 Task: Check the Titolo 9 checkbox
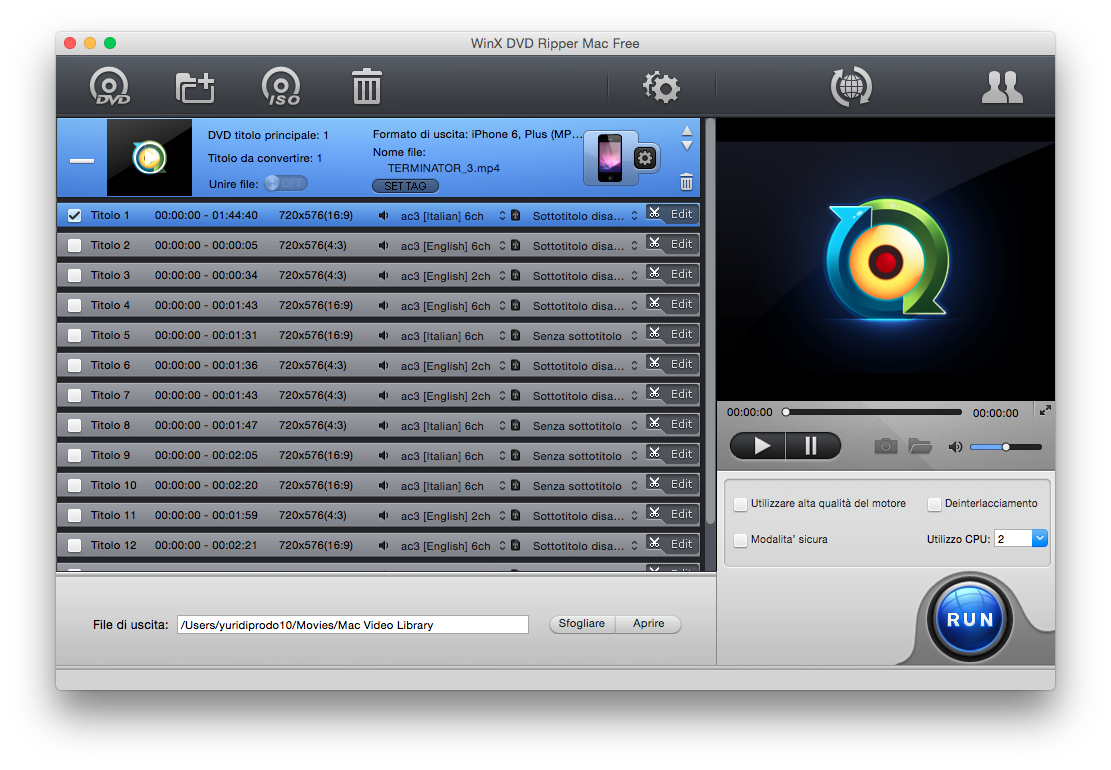tap(74, 455)
